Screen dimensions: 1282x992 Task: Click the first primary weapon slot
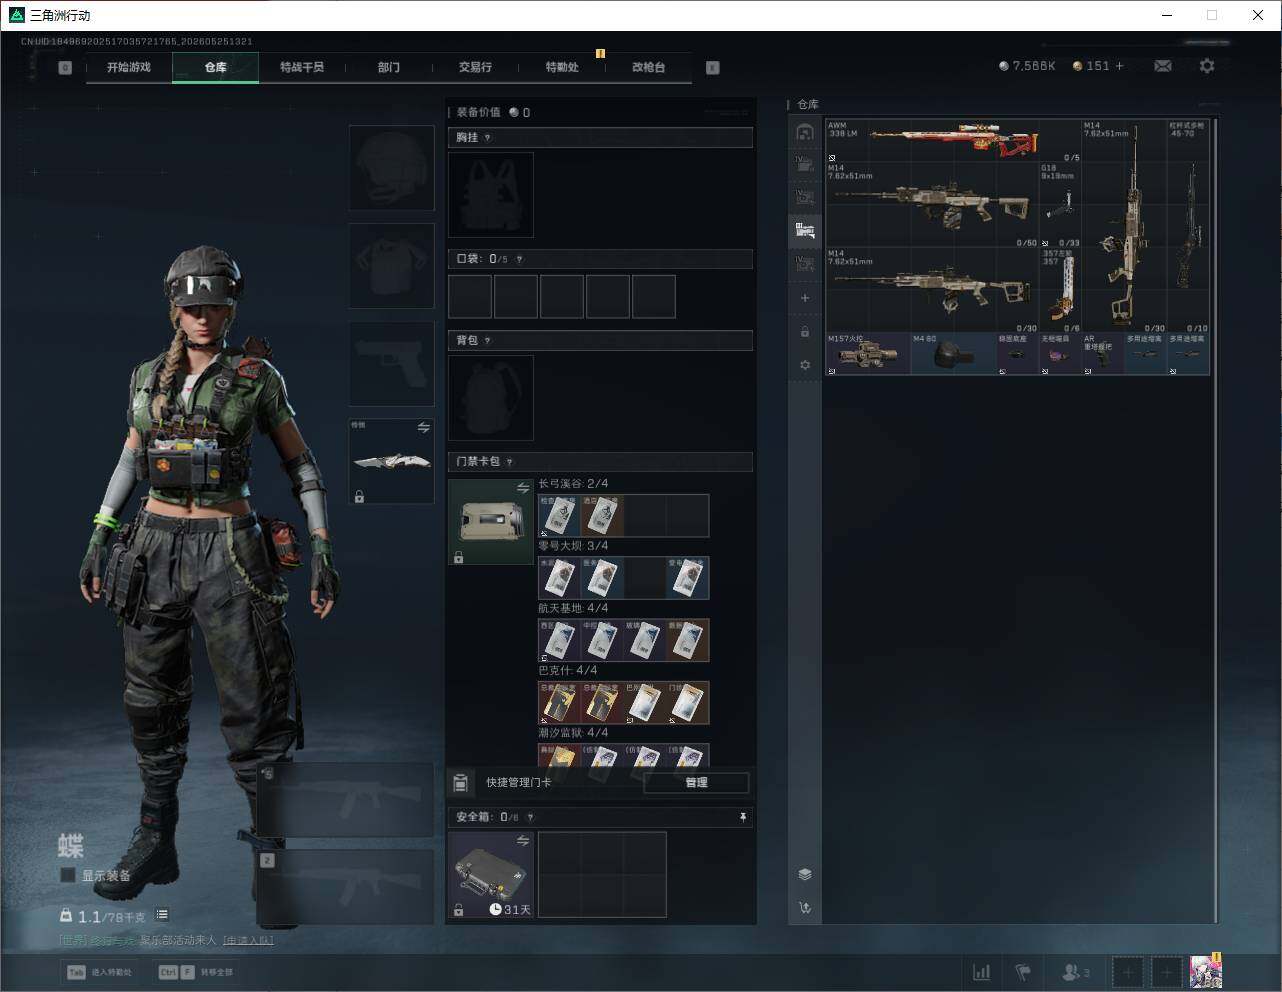(345, 800)
